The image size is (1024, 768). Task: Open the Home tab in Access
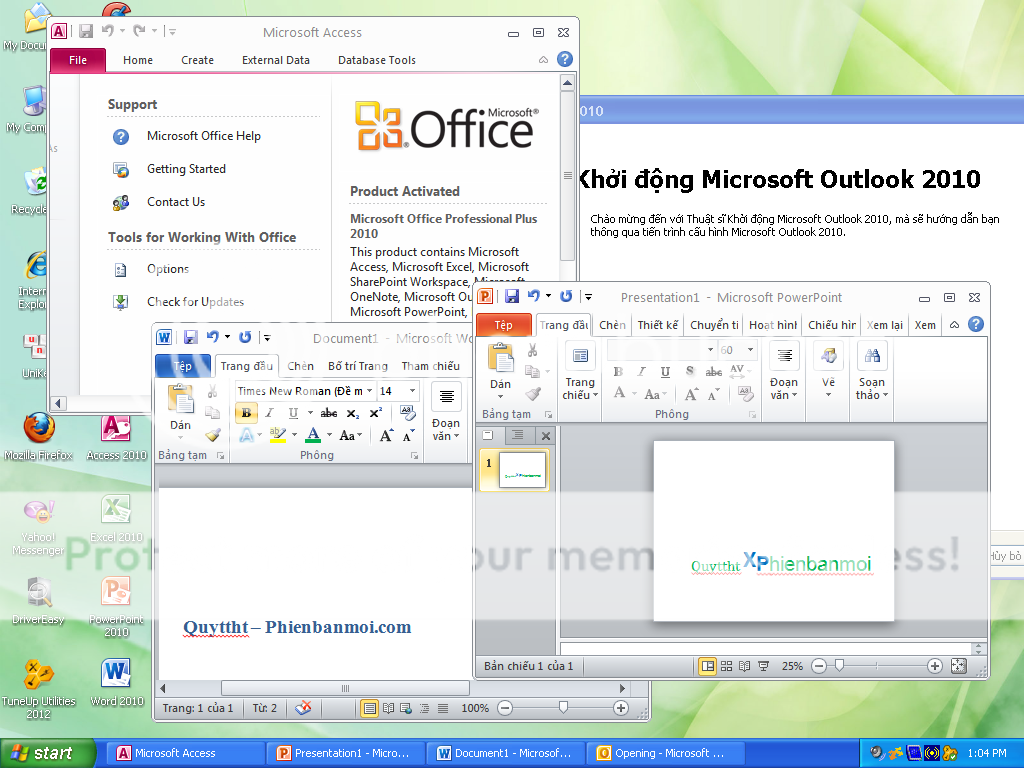pyautogui.click(x=138, y=60)
